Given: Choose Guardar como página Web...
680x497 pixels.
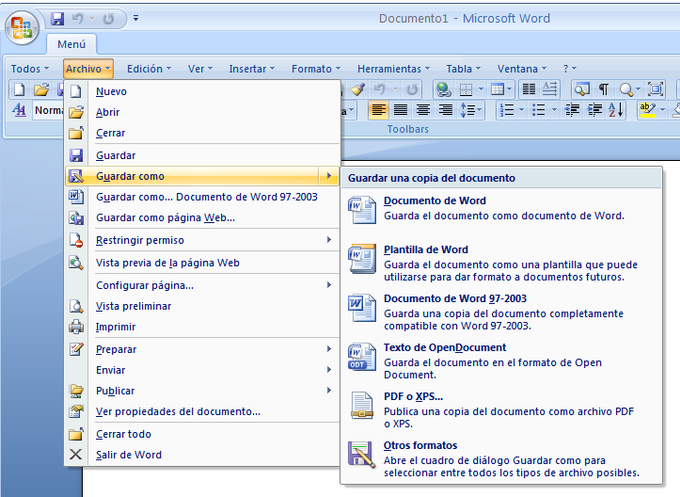Looking at the screenshot, I should tap(202, 217).
